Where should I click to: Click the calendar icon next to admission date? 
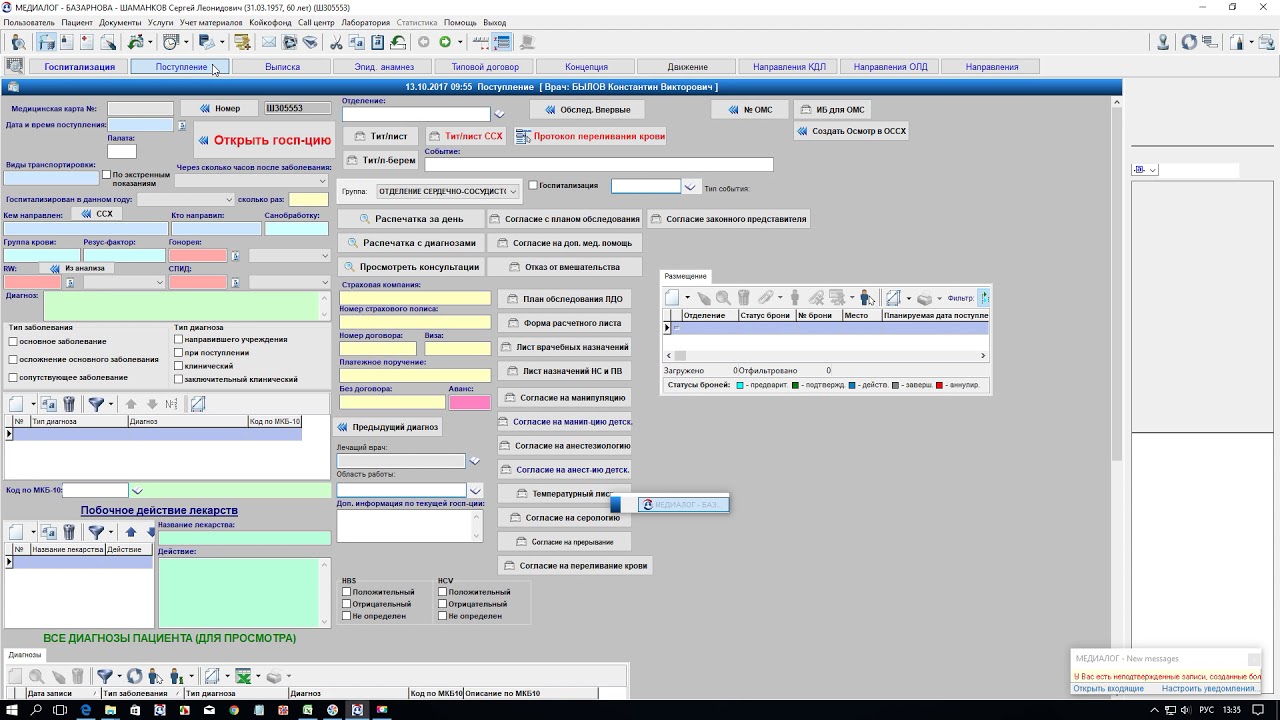(x=182, y=126)
